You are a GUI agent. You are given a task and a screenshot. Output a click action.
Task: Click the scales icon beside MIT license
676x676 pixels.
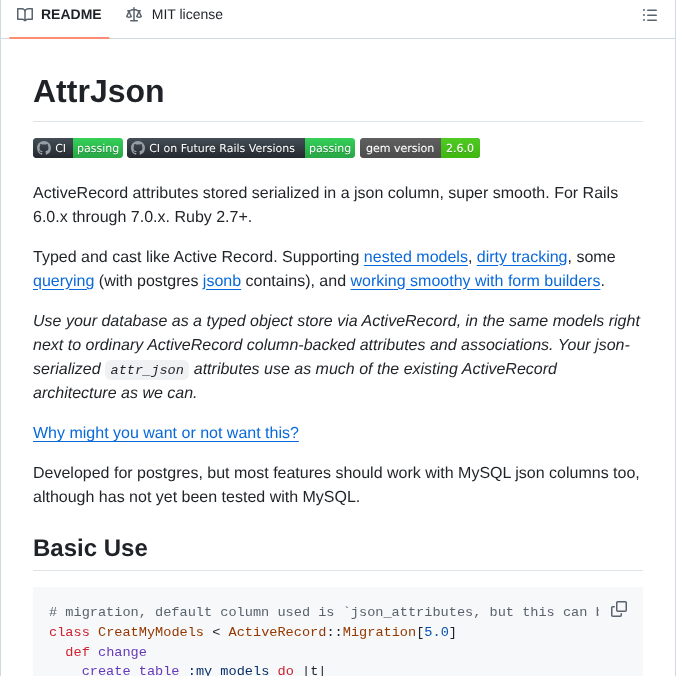(134, 15)
